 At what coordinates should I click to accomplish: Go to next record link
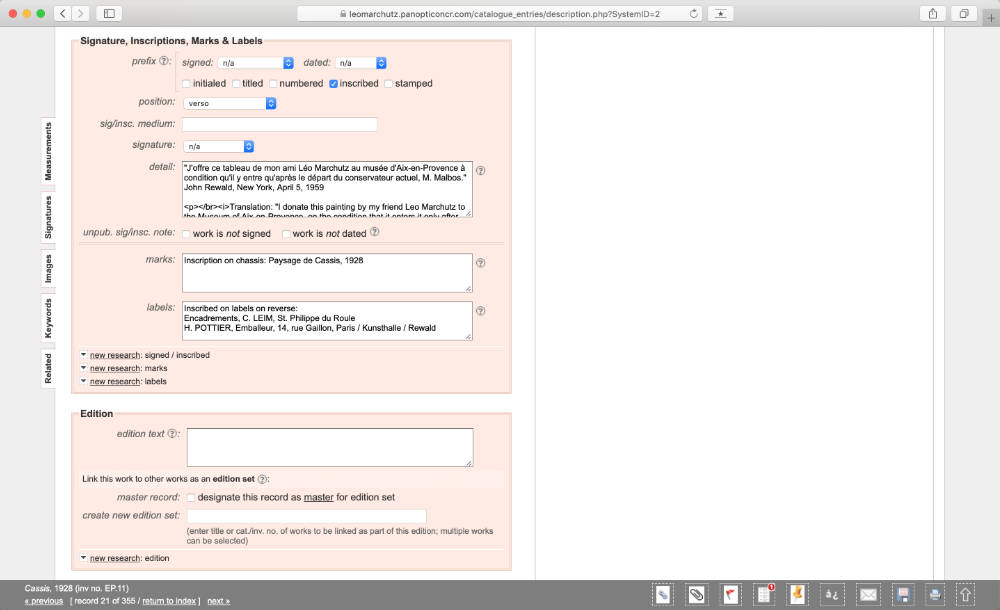coord(218,601)
